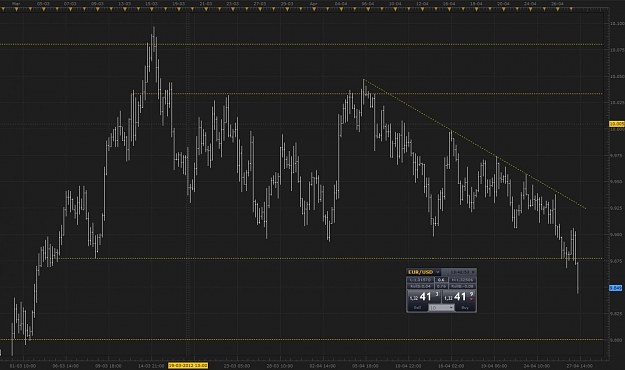Click the blue 9.849 current price label

(616, 288)
